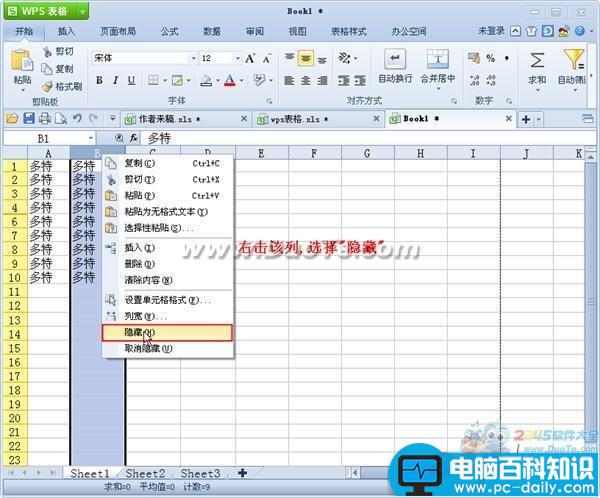Click the Paste icon in ribbon
The image size is (600, 498).
coord(21,61)
